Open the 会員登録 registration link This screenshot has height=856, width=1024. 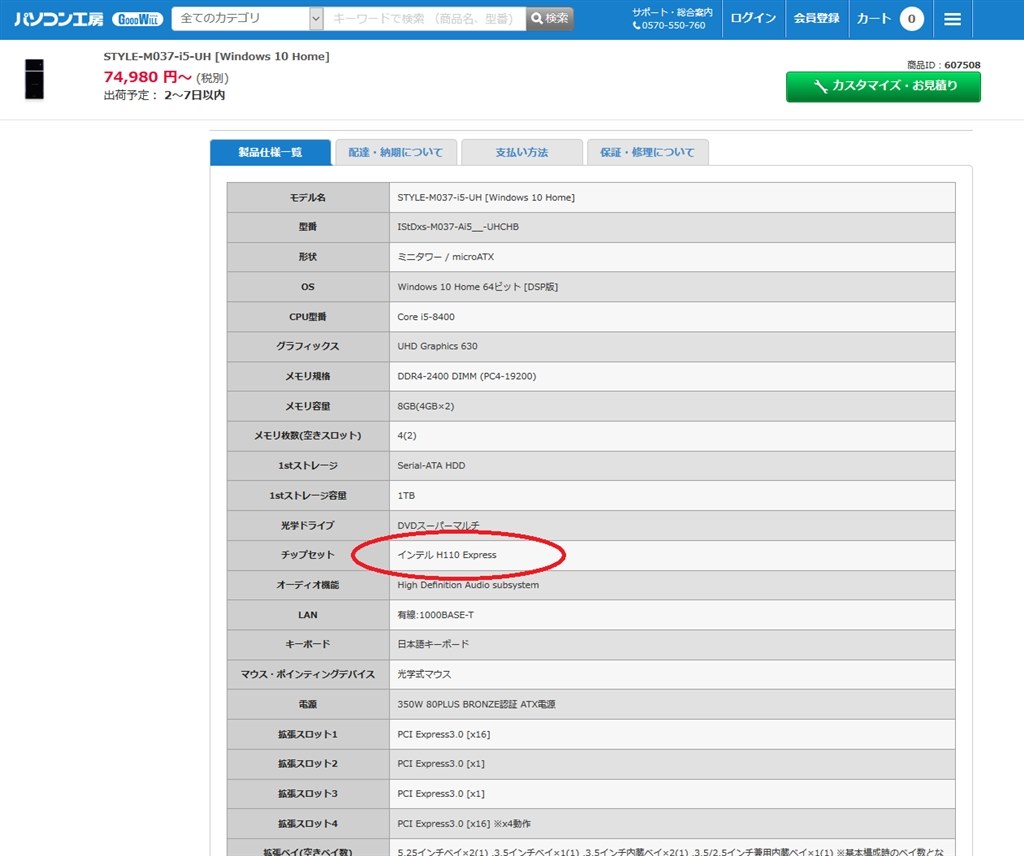(816, 18)
